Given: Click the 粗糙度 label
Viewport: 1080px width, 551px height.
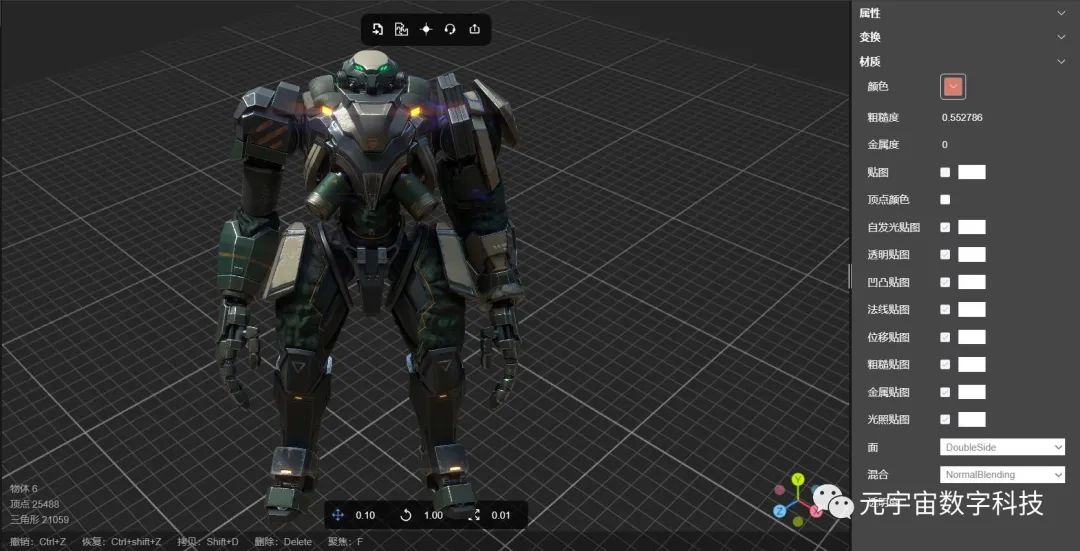Looking at the screenshot, I should [x=884, y=118].
